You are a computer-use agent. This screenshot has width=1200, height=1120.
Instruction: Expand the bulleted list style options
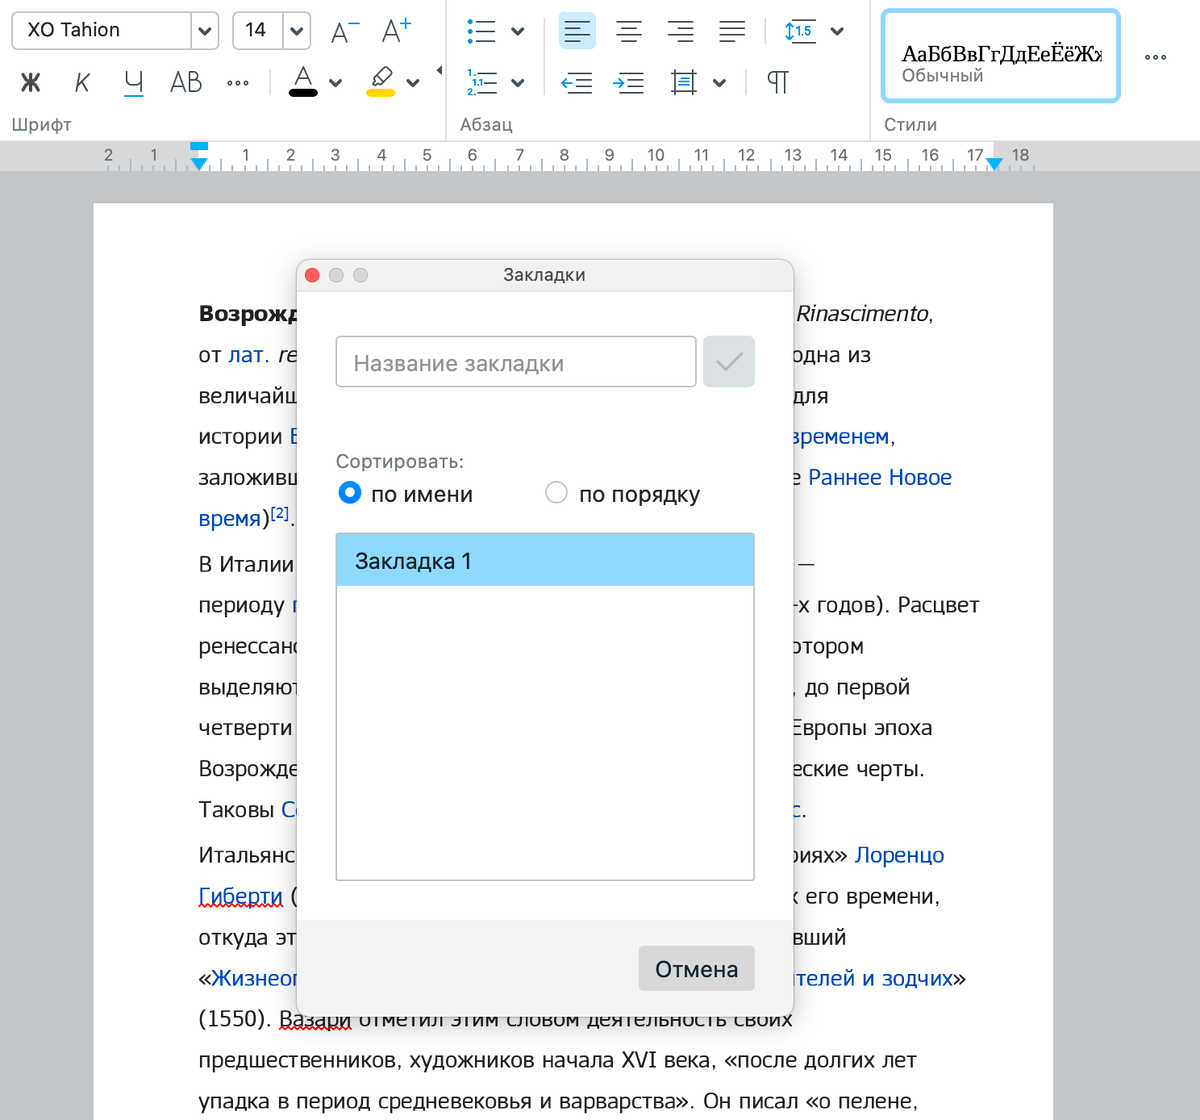(518, 32)
